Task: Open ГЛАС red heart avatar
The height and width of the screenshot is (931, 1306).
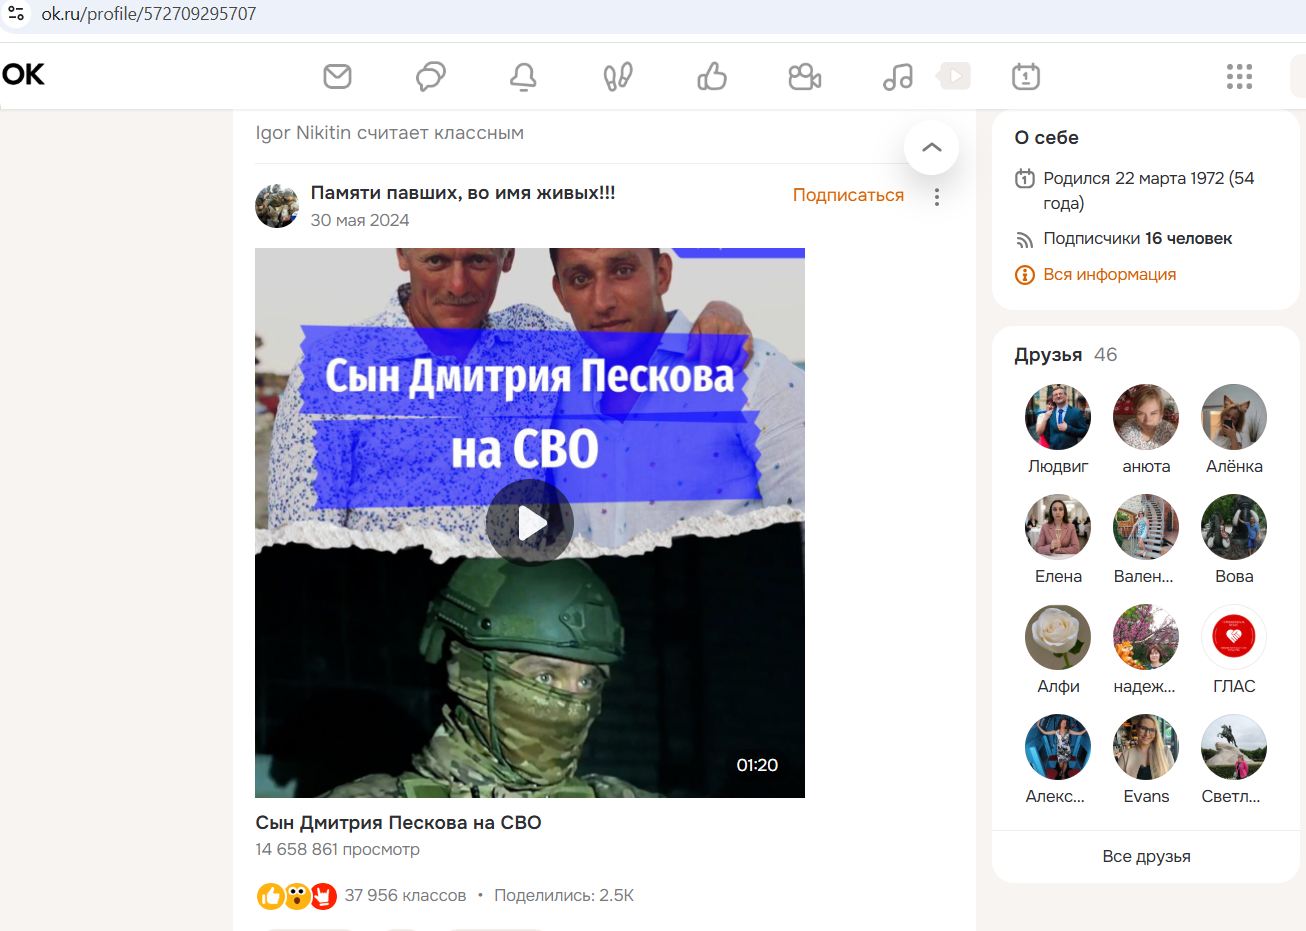Action: [1234, 637]
